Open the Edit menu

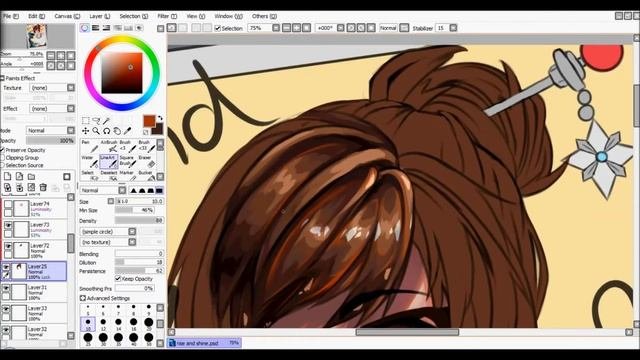tap(36, 16)
